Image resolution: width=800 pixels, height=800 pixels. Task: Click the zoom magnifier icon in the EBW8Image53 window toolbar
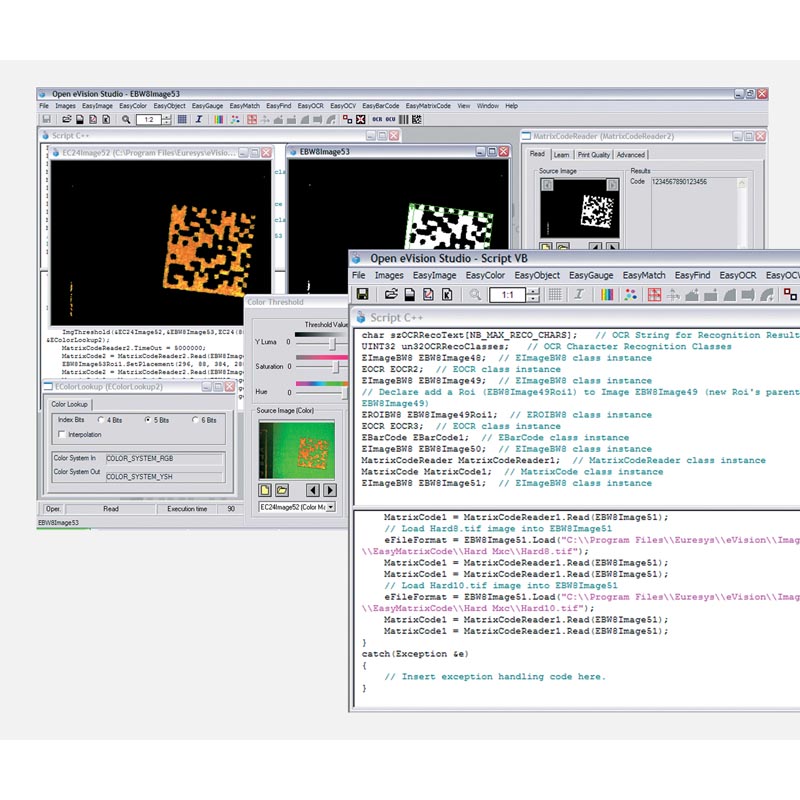126,119
